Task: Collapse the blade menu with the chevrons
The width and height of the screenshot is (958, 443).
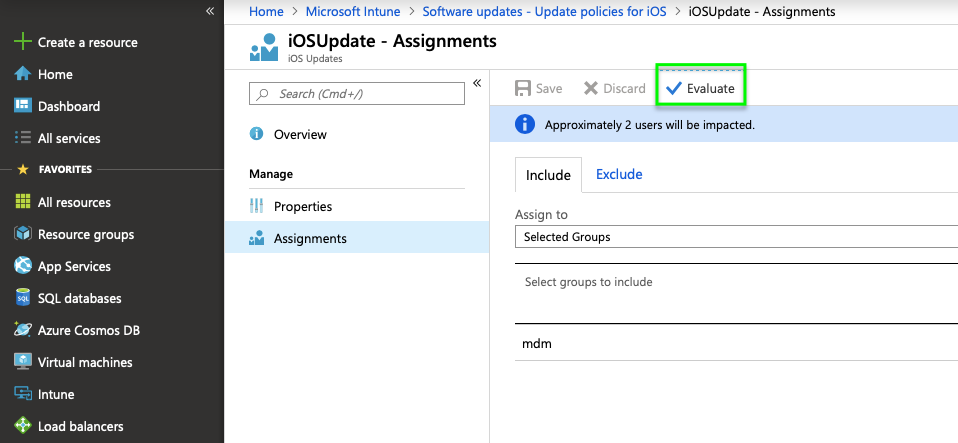Action: click(x=477, y=83)
